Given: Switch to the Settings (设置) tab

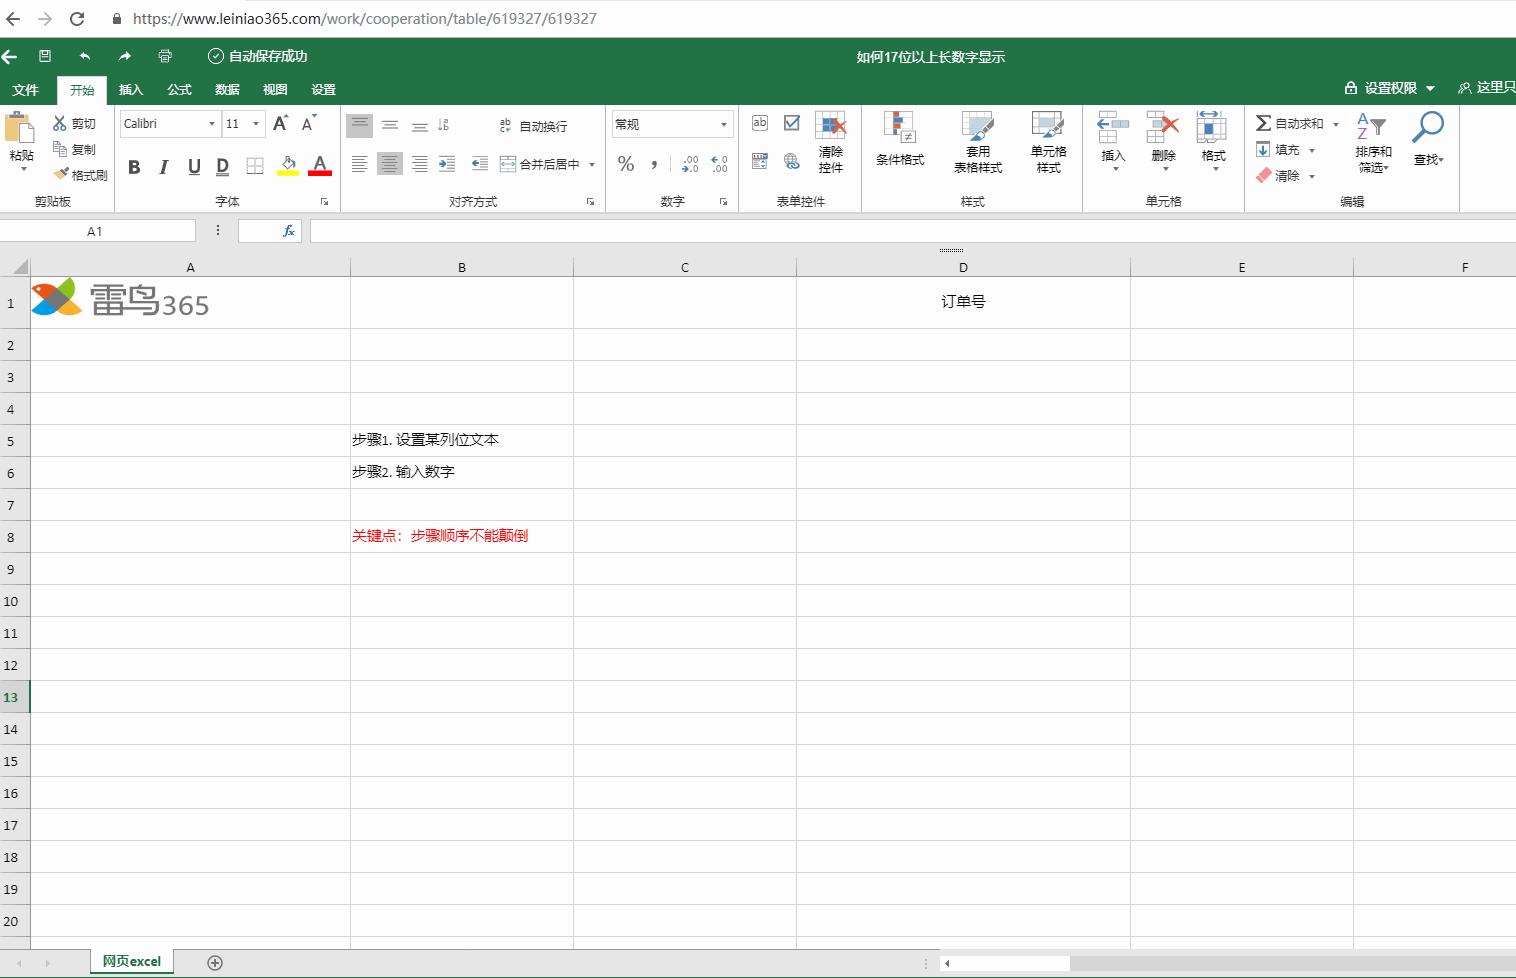Looking at the screenshot, I should [323, 90].
